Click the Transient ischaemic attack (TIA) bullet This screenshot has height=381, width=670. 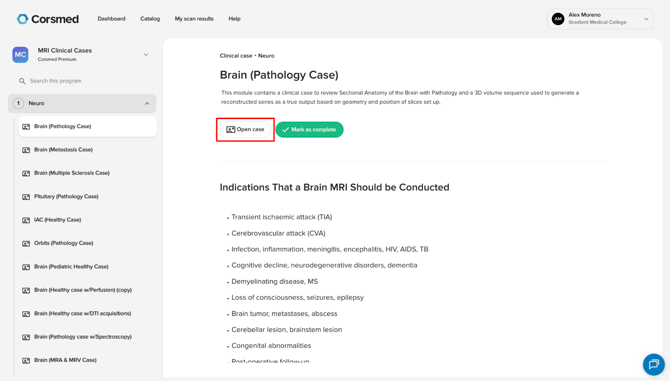(x=282, y=217)
